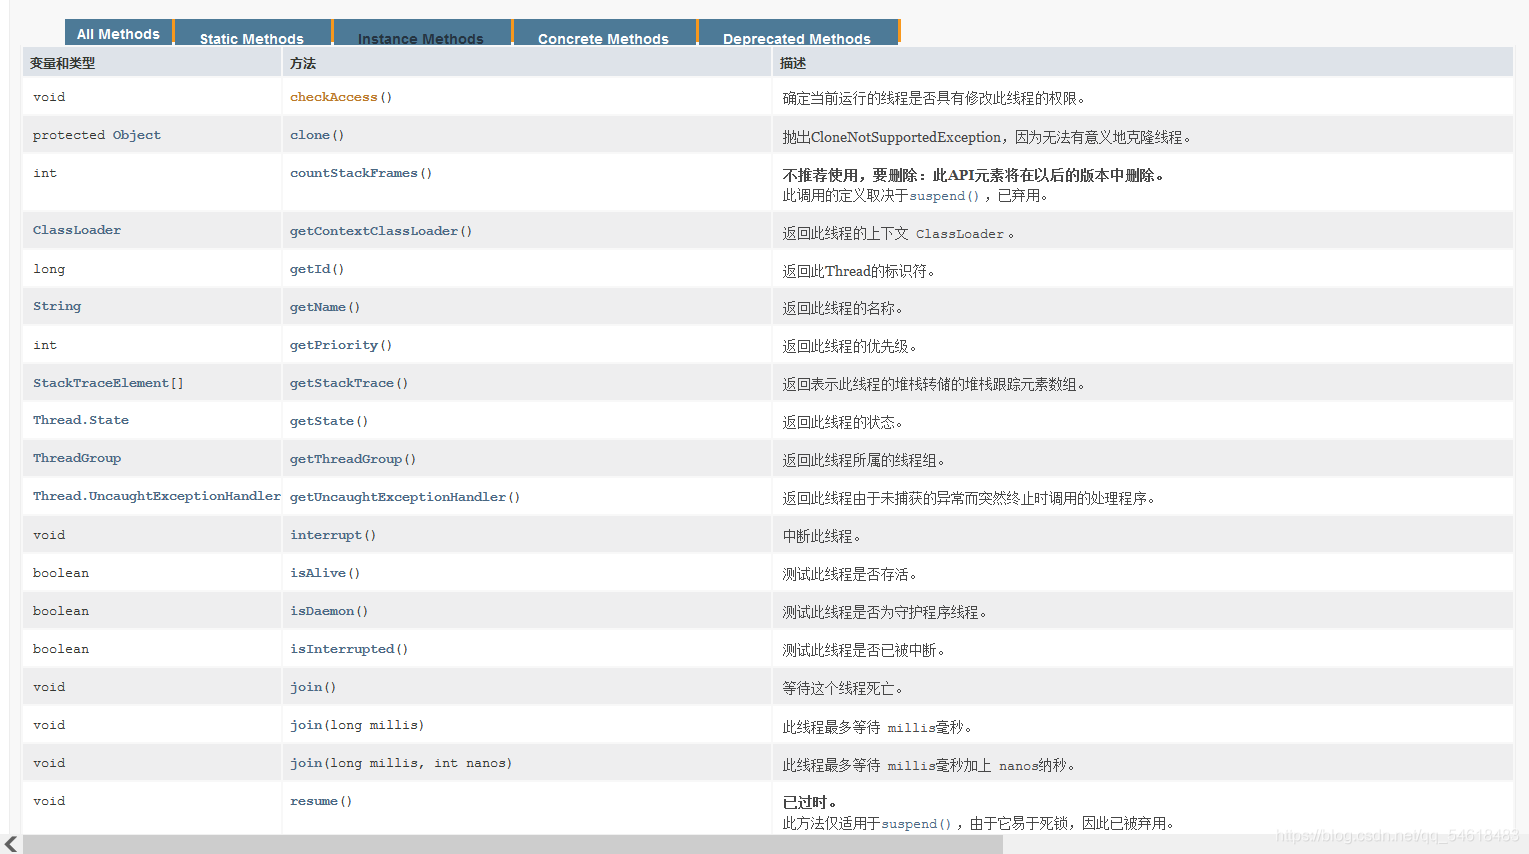Click the boolean type in isAlive row

pyautogui.click(x=61, y=573)
